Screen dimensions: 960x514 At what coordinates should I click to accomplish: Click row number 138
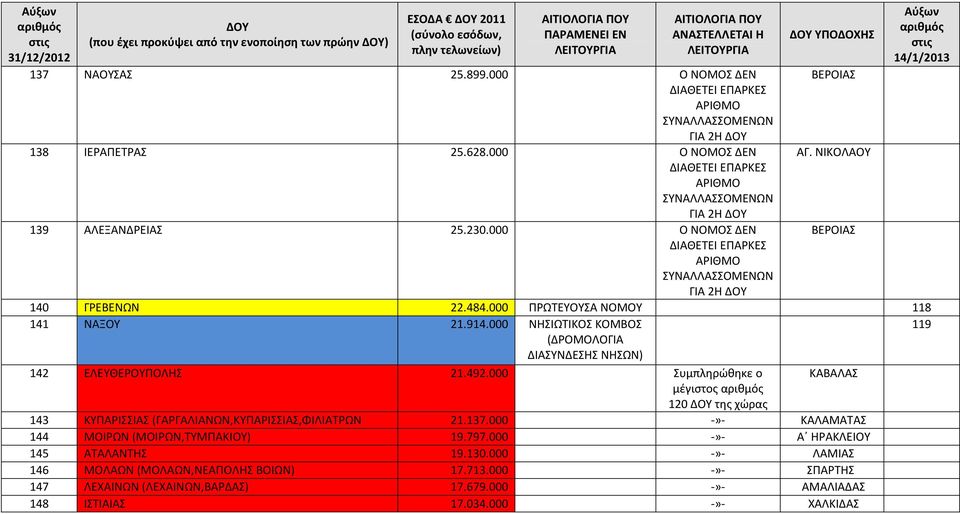(39, 152)
